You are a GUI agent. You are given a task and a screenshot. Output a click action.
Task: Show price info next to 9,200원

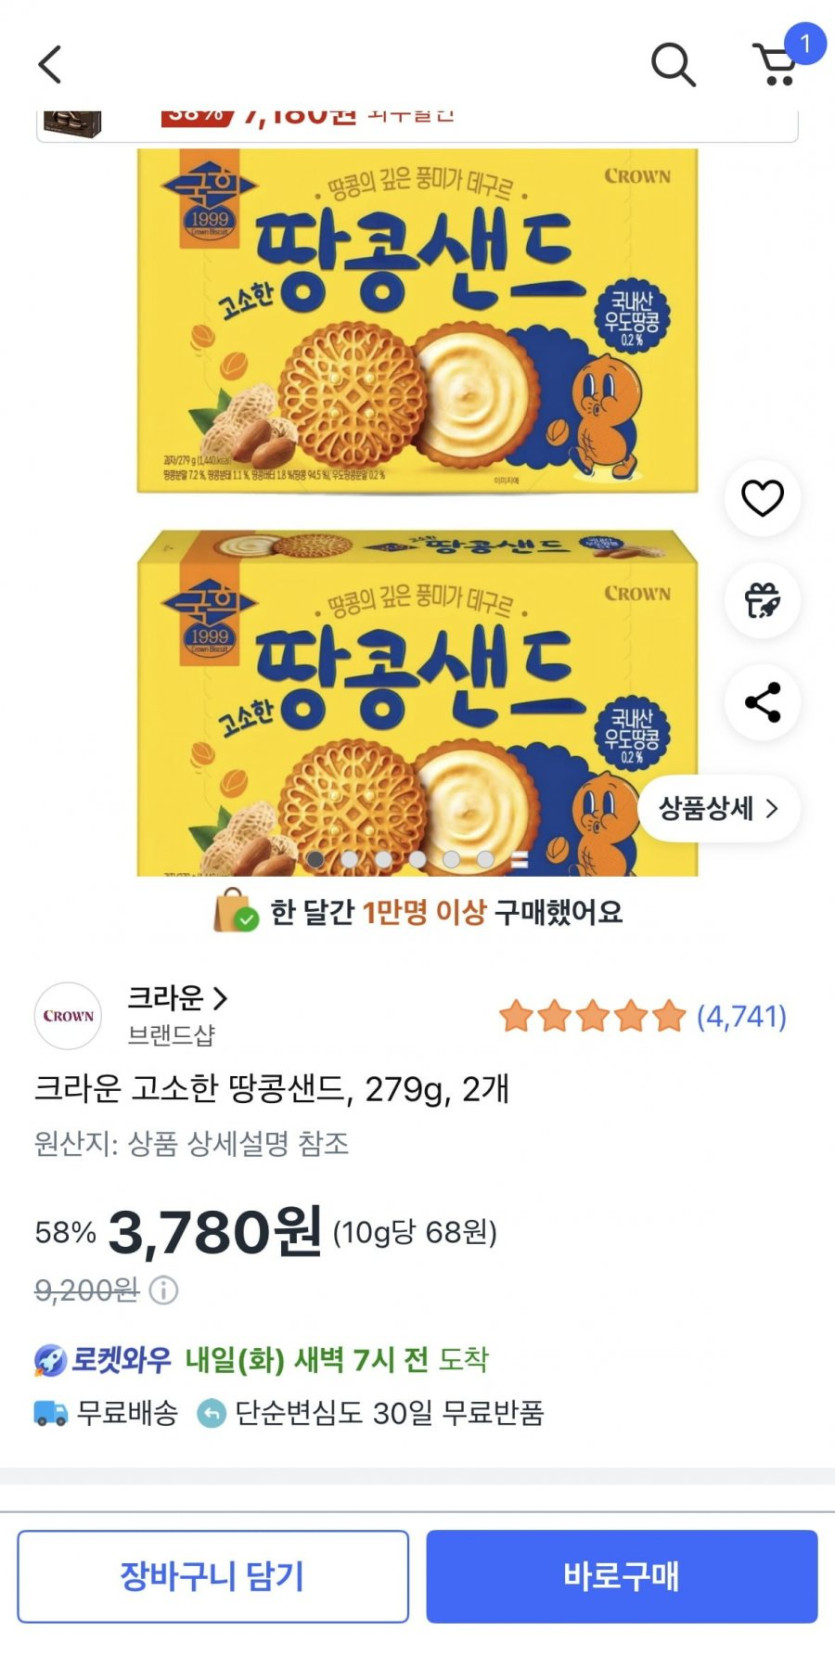(x=164, y=1290)
